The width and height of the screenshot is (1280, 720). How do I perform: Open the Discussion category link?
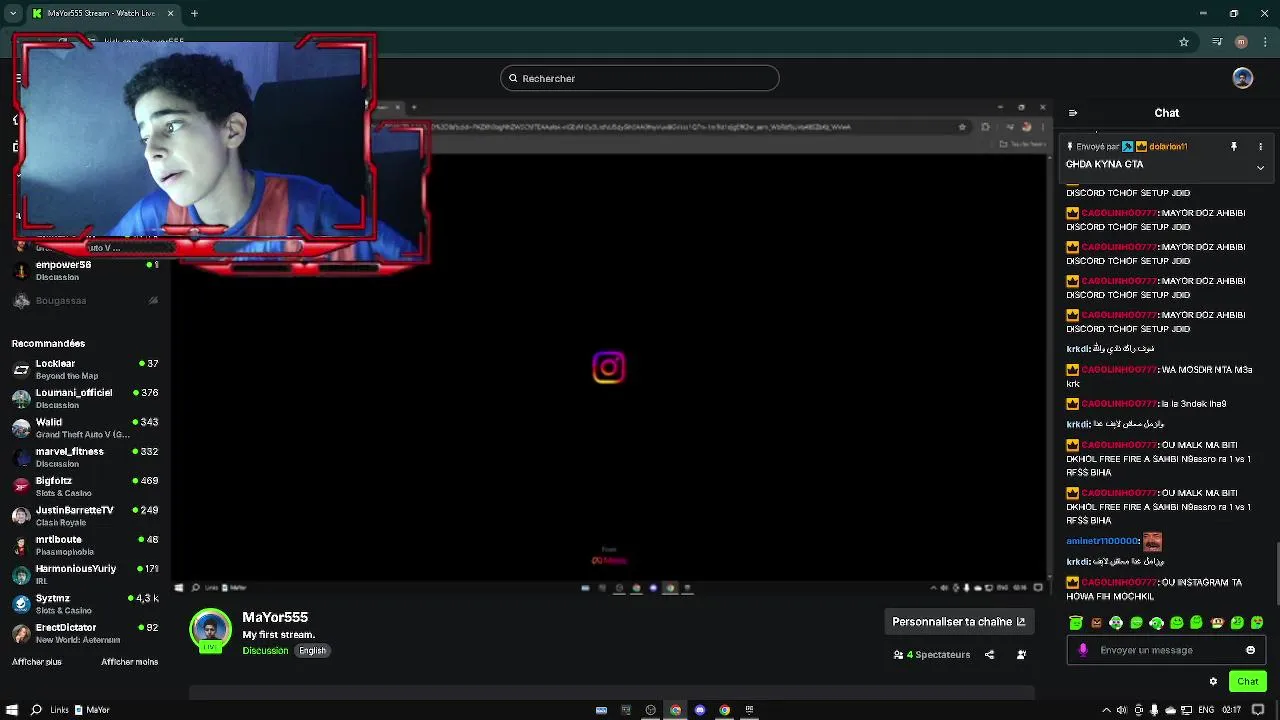pyautogui.click(x=265, y=651)
